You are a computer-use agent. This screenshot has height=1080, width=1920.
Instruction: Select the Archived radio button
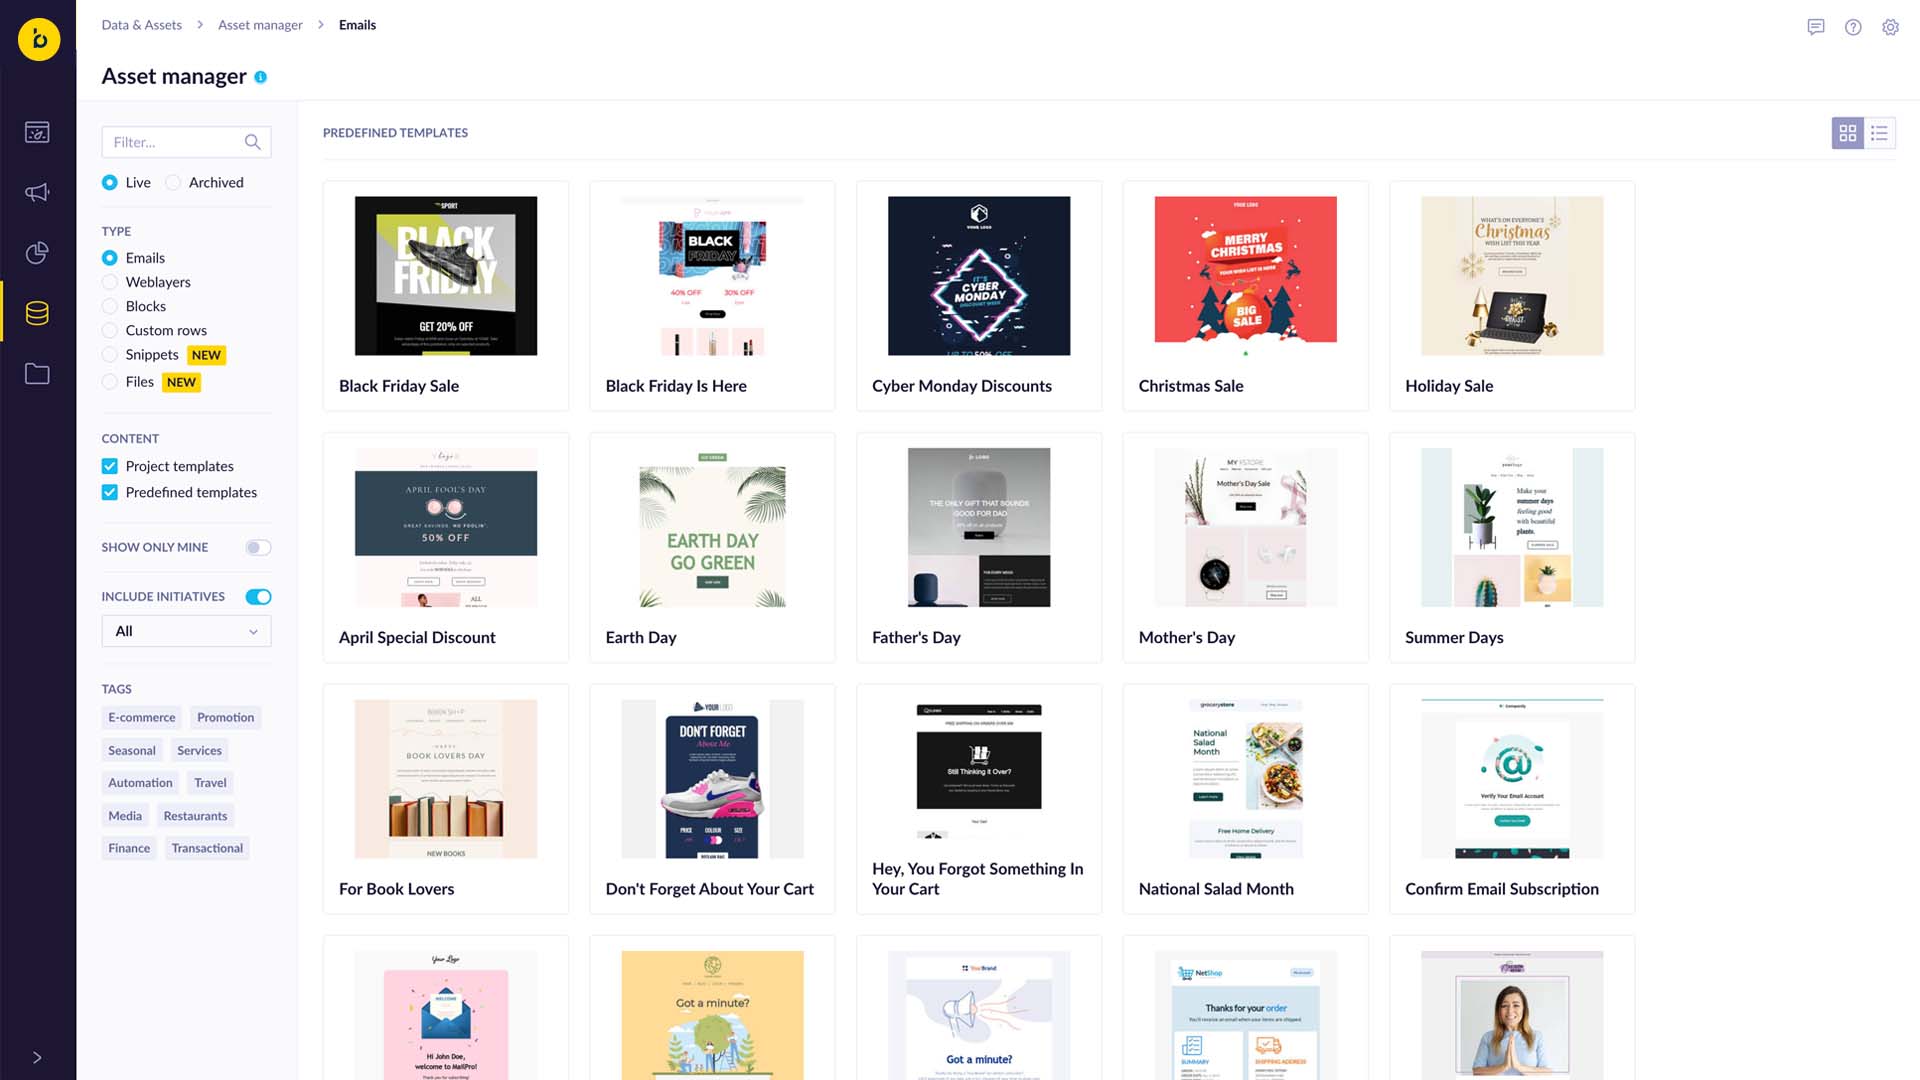[174, 182]
